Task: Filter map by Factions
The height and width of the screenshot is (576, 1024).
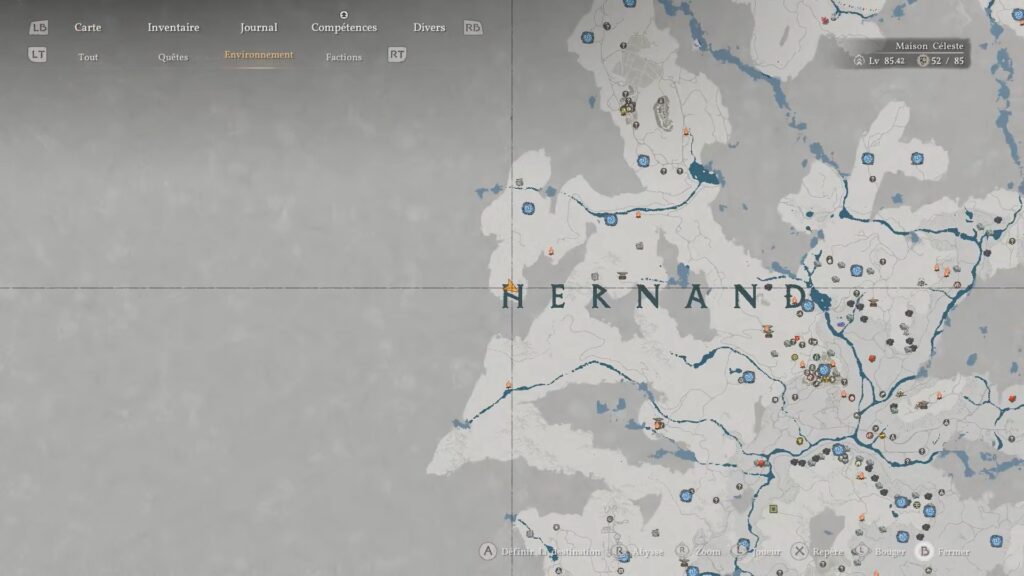Action: 344,57
